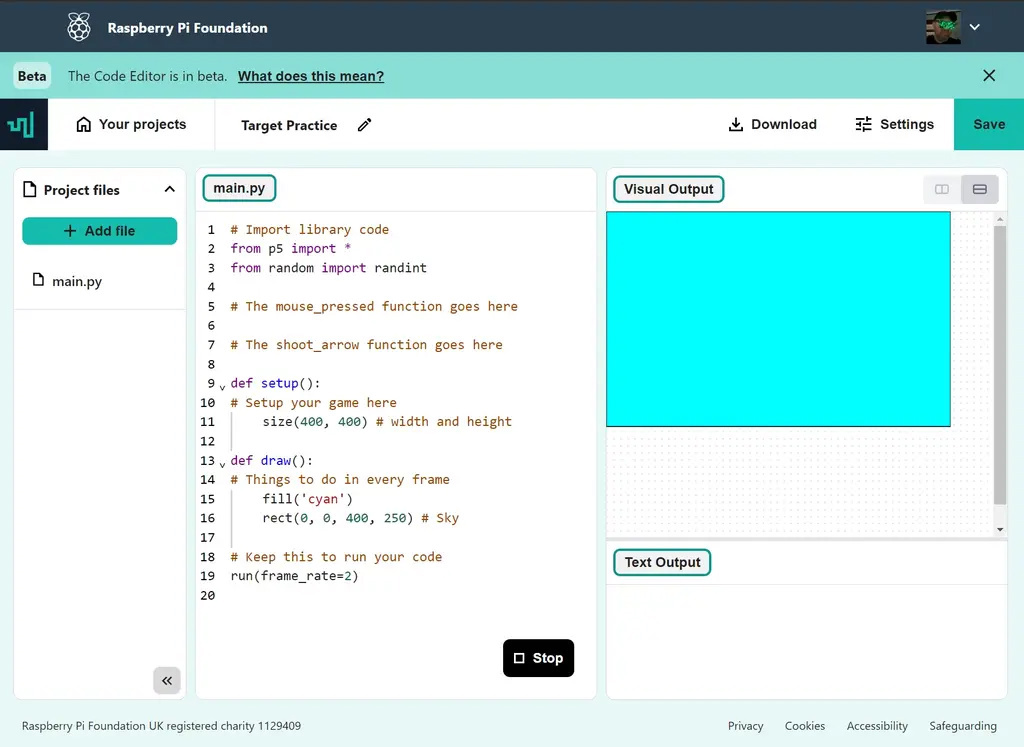Switch Visual Output to side-by-side layout
Image resolution: width=1024 pixels, height=747 pixels.
[941, 189]
